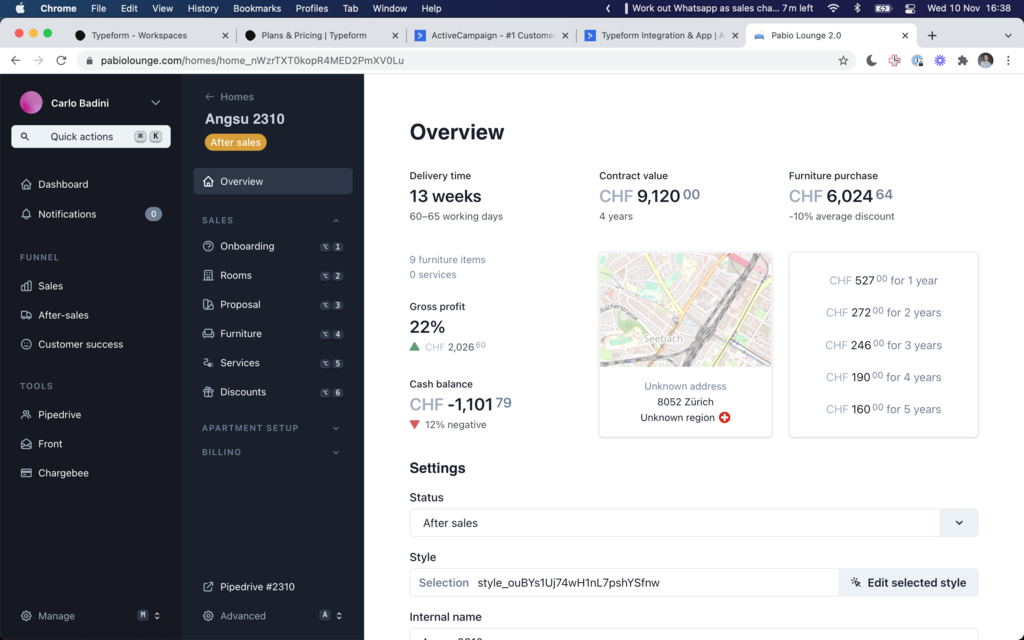
Task: Click the Manage gear icon
Action: pos(26,616)
